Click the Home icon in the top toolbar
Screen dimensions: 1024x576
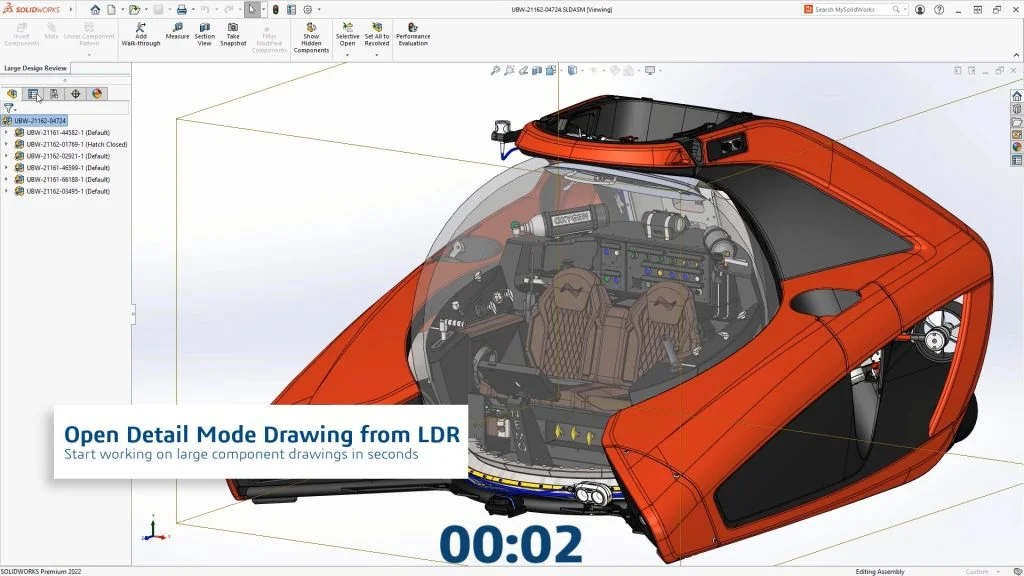click(x=95, y=9)
